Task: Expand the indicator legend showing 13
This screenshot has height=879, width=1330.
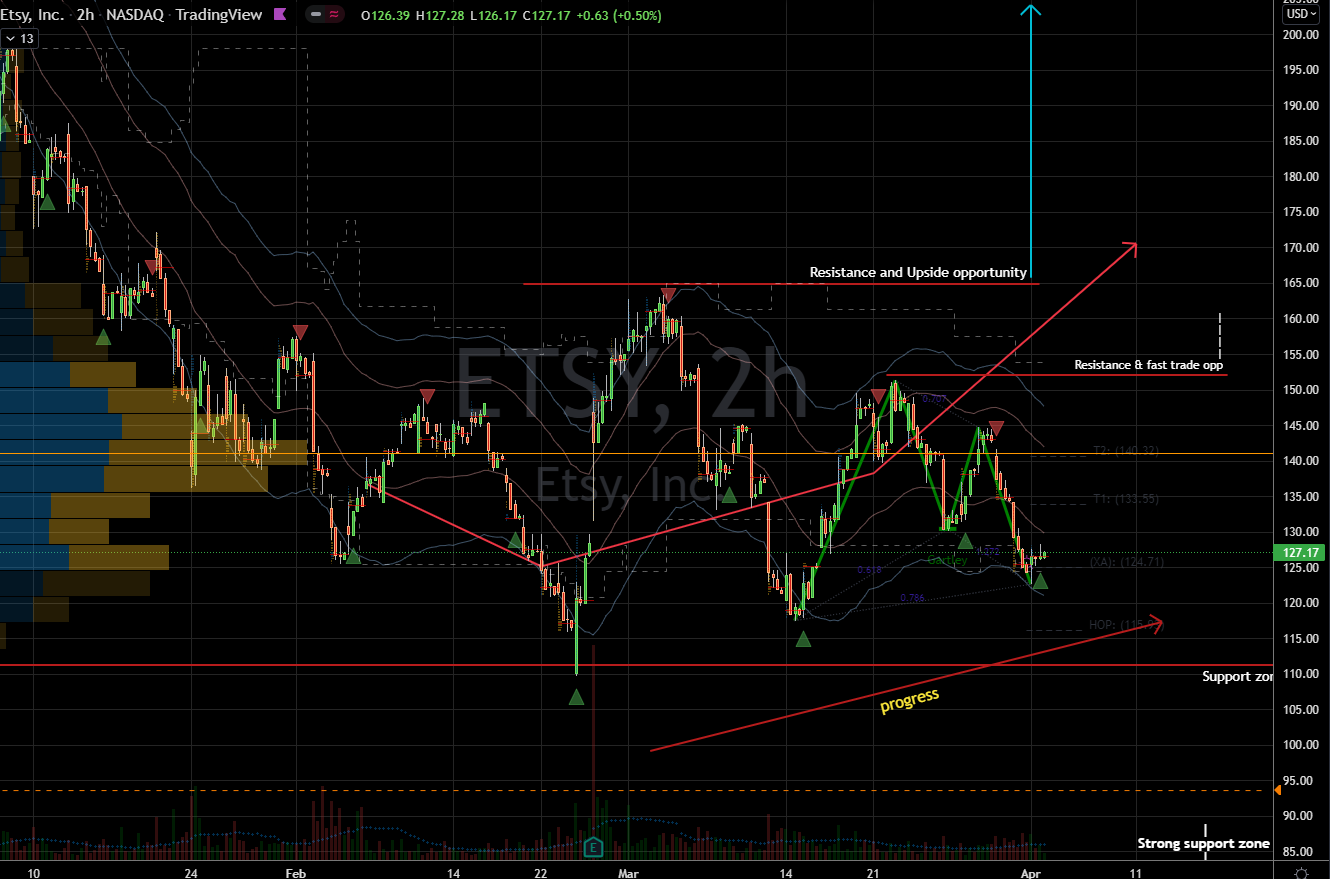Action: (20, 38)
